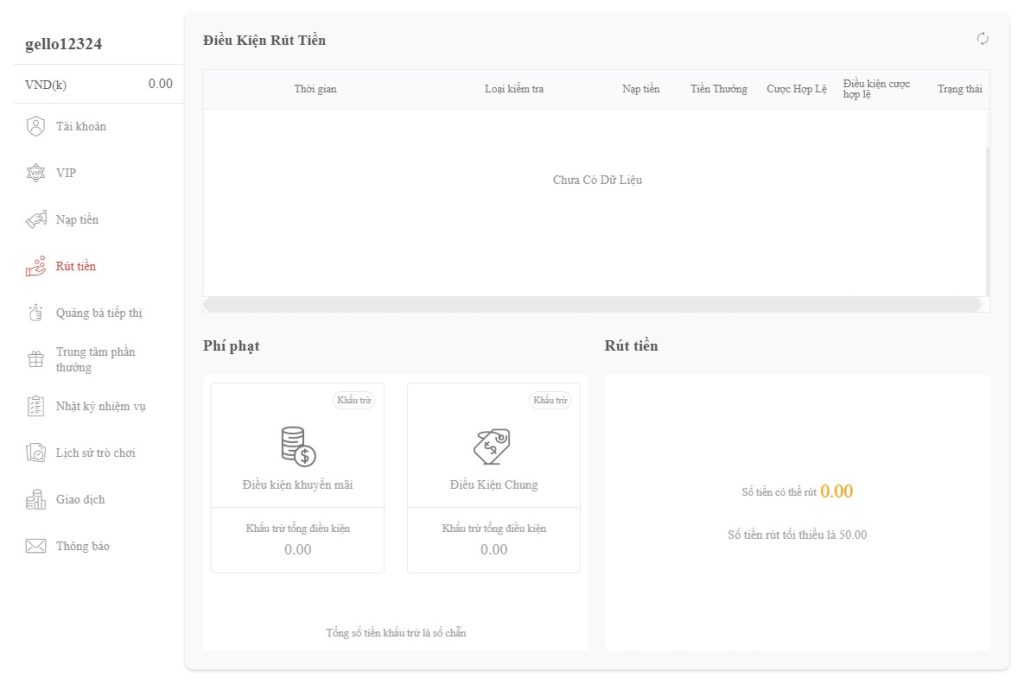Select the Điều kiện khuyến mãi coin stack icon
The width and height of the screenshot is (1024, 684).
pos(298,446)
